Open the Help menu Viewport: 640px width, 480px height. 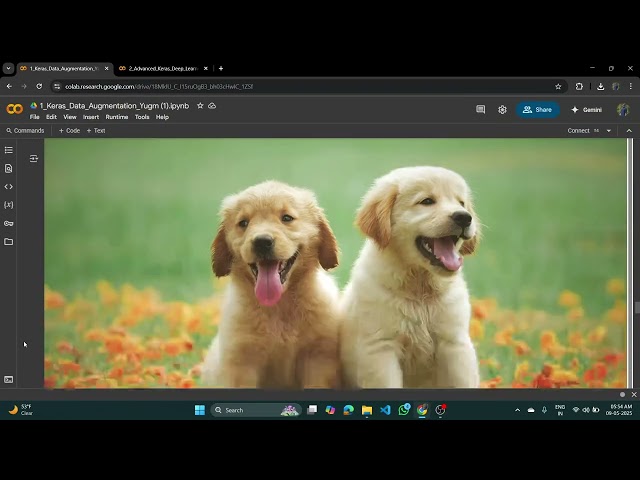[162, 117]
